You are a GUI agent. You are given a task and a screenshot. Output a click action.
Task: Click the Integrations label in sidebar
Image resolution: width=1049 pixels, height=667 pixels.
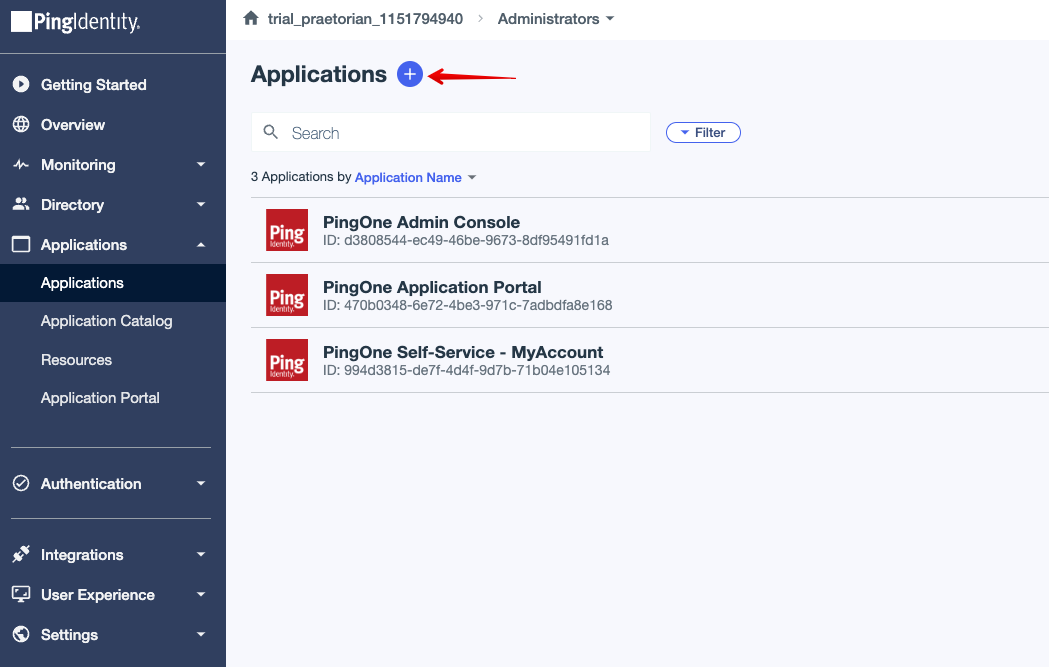click(82, 555)
